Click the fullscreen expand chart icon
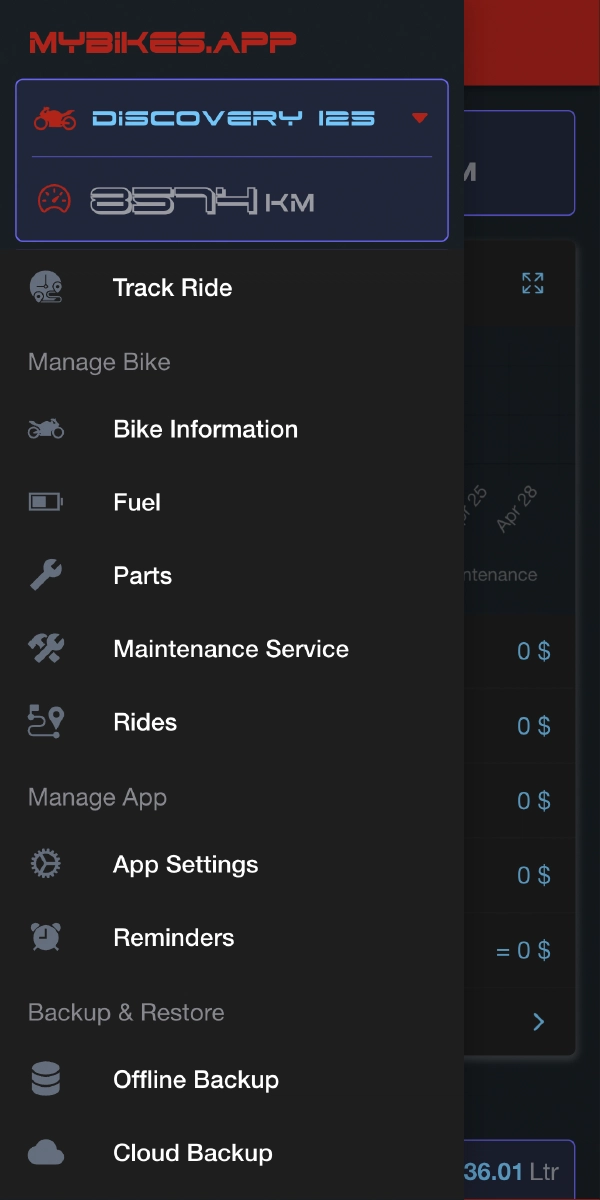Image resolution: width=600 pixels, height=1200 pixels. pyautogui.click(x=533, y=283)
